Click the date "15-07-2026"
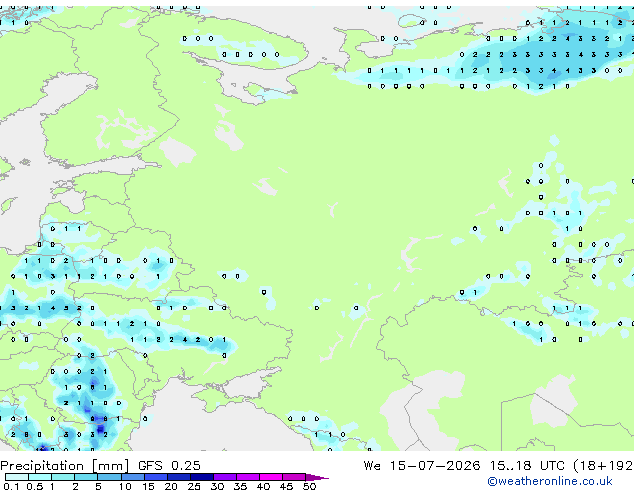Screen dimensions: 634x490 tap(435, 466)
